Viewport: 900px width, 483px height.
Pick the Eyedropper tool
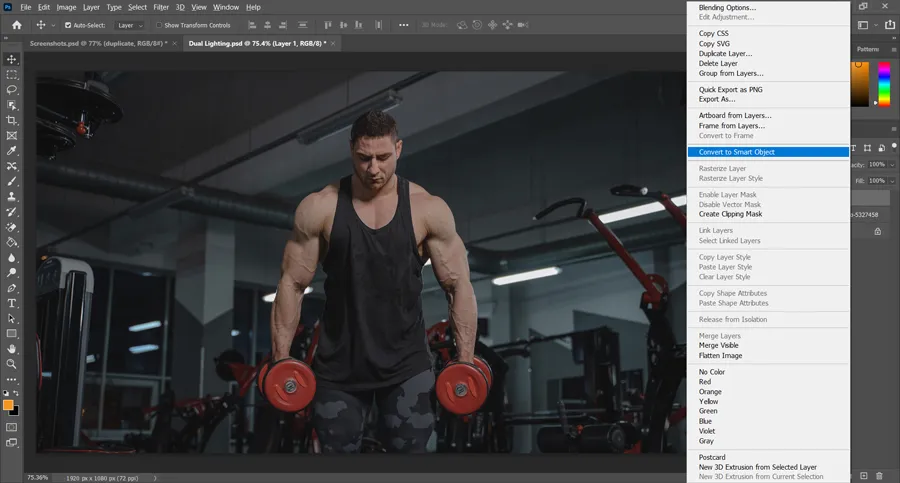tap(12, 151)
